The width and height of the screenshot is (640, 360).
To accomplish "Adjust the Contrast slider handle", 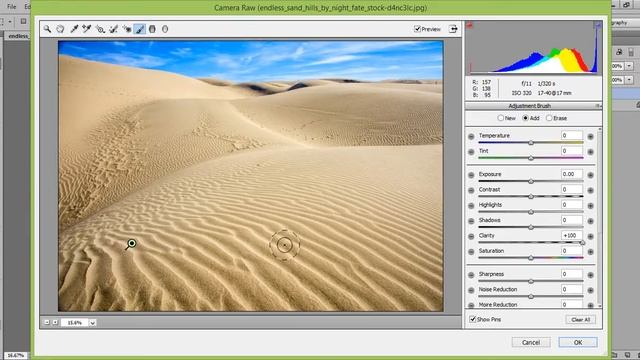I will pos(531,197).
